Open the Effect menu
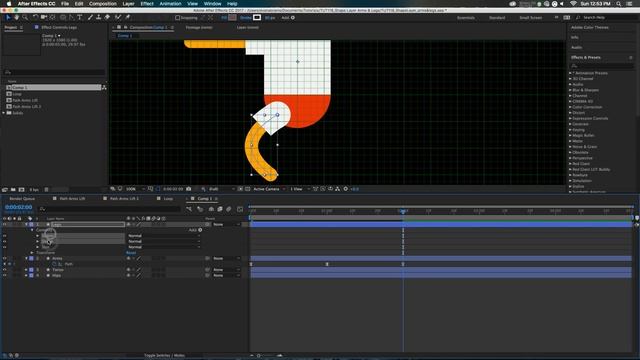640x360 pixels. pos(147,4)
